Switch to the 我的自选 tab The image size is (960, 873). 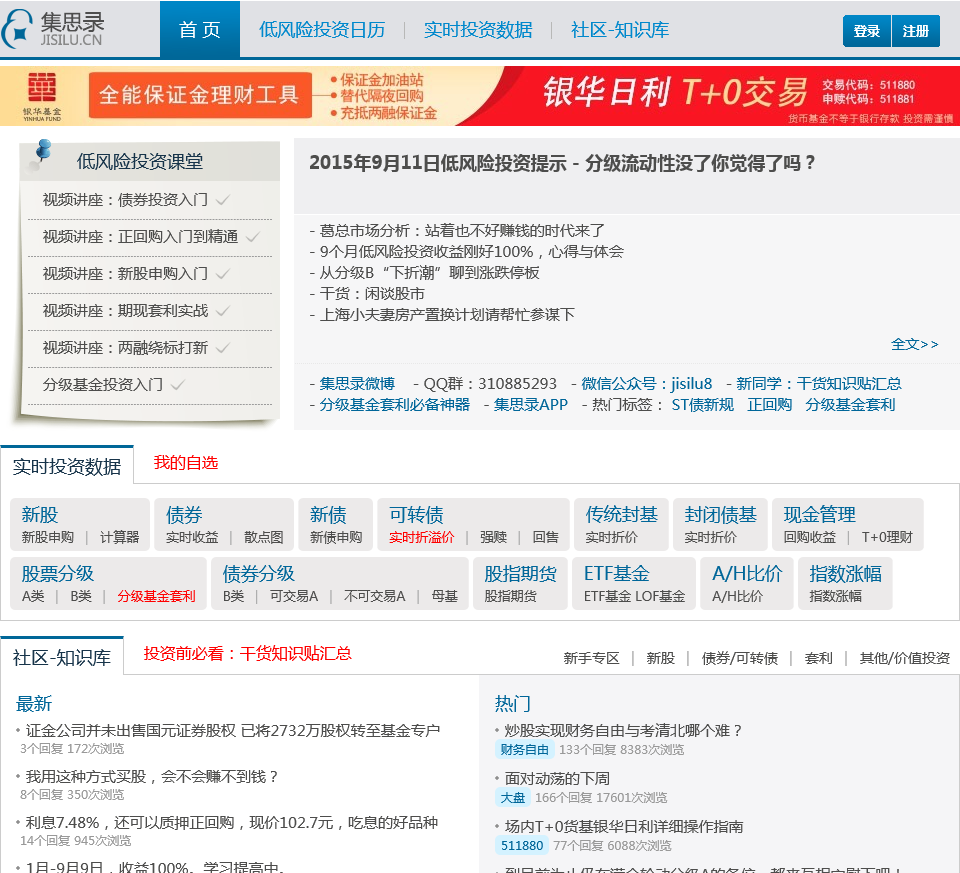click(x=186, y=463)
